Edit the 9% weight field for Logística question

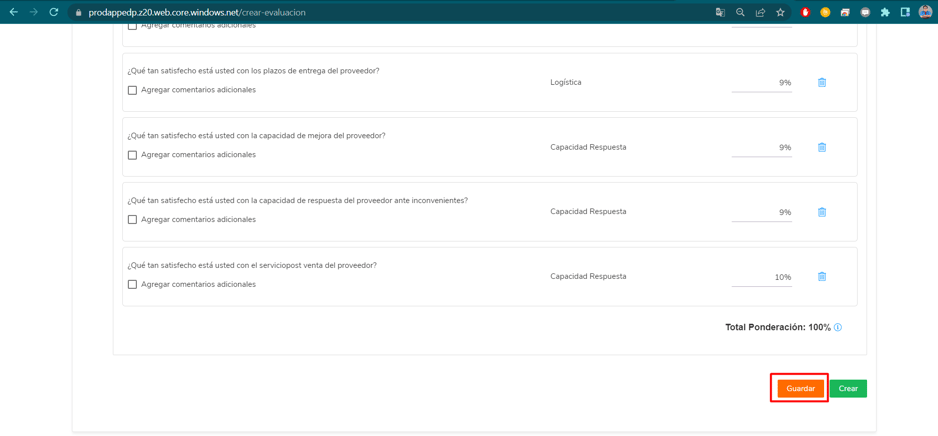[762, 83]
